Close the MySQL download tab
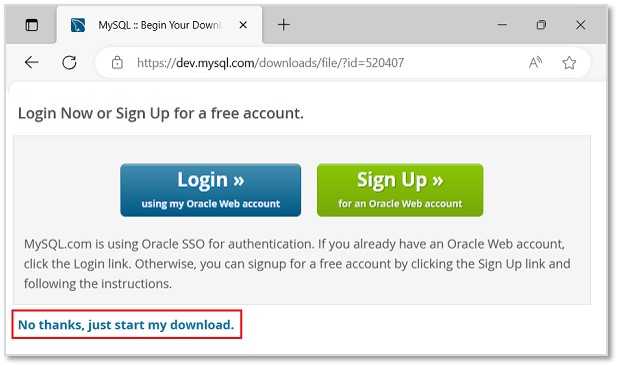This screenshot has height=367, width=619. [243, 25]
